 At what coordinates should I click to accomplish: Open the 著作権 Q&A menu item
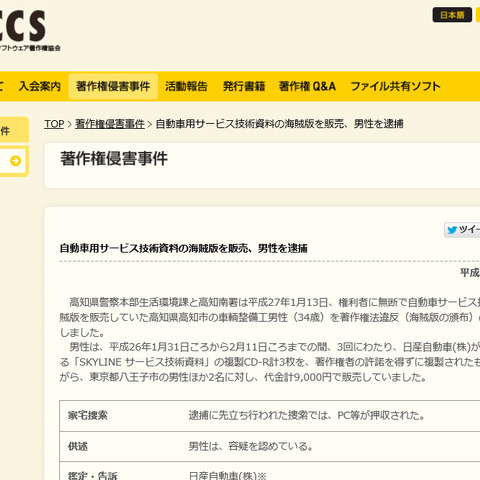pos(307,86)
